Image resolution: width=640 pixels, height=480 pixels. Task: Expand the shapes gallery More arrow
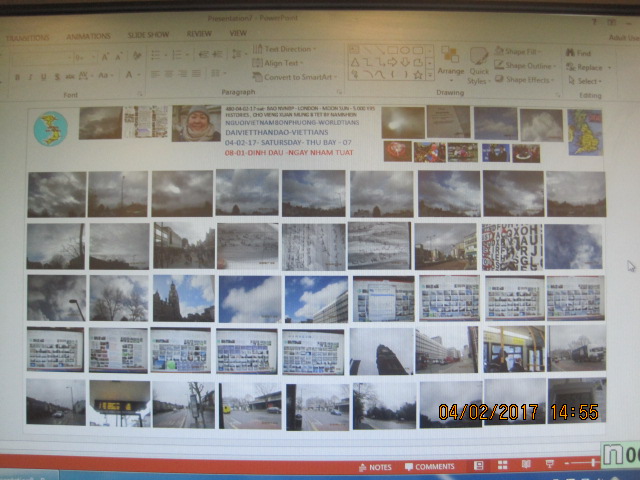click(x=429, y=75)
